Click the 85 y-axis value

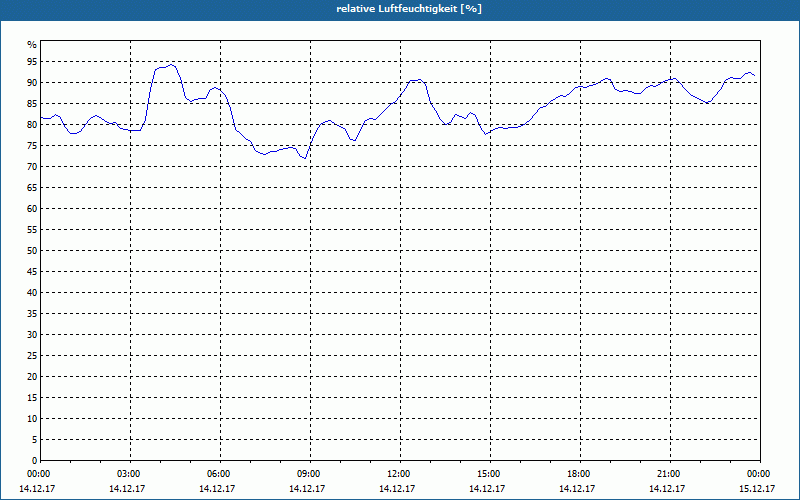tap(32, 104)
